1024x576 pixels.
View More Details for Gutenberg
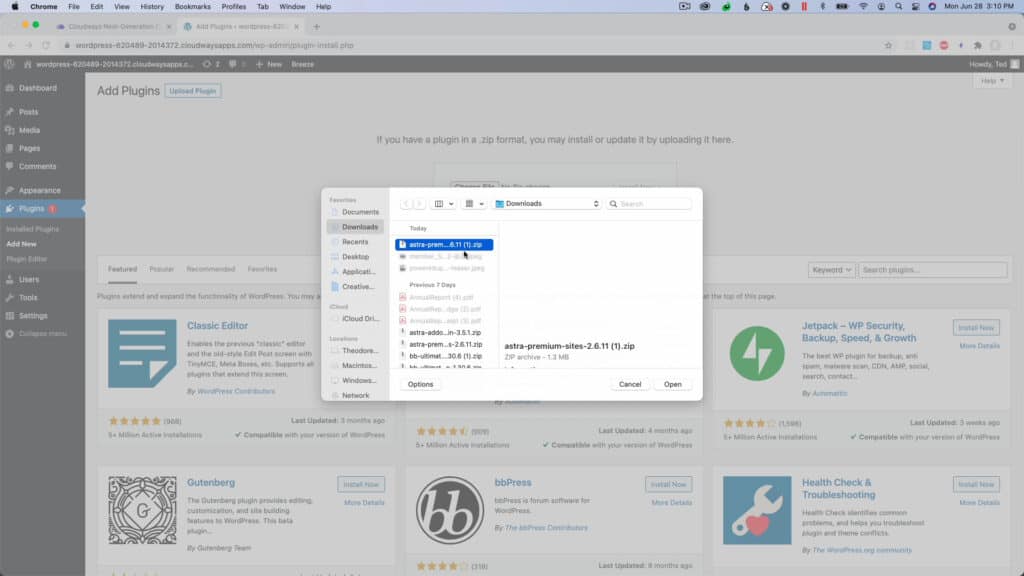(364, 503)
